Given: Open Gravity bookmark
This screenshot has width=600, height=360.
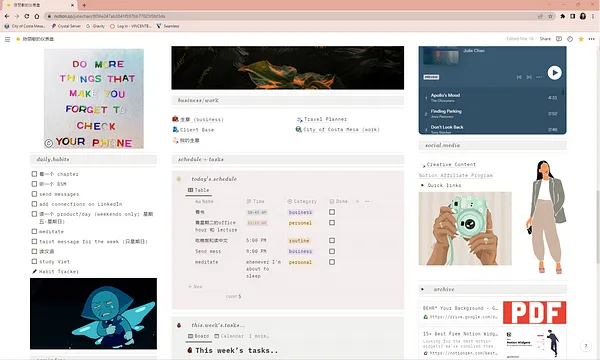Looking at the screenshot, I should [95, 26].
